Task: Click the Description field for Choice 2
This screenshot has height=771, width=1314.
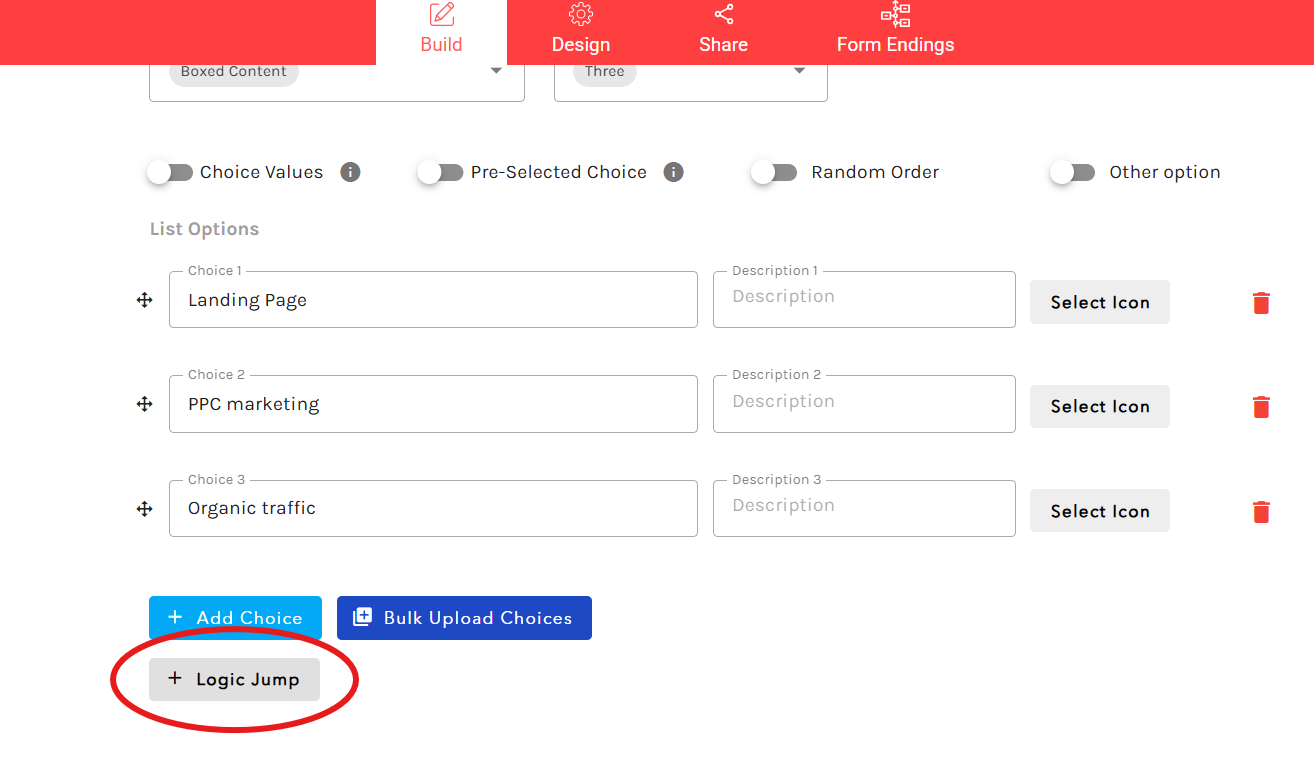Action: (x=864, y=404)
